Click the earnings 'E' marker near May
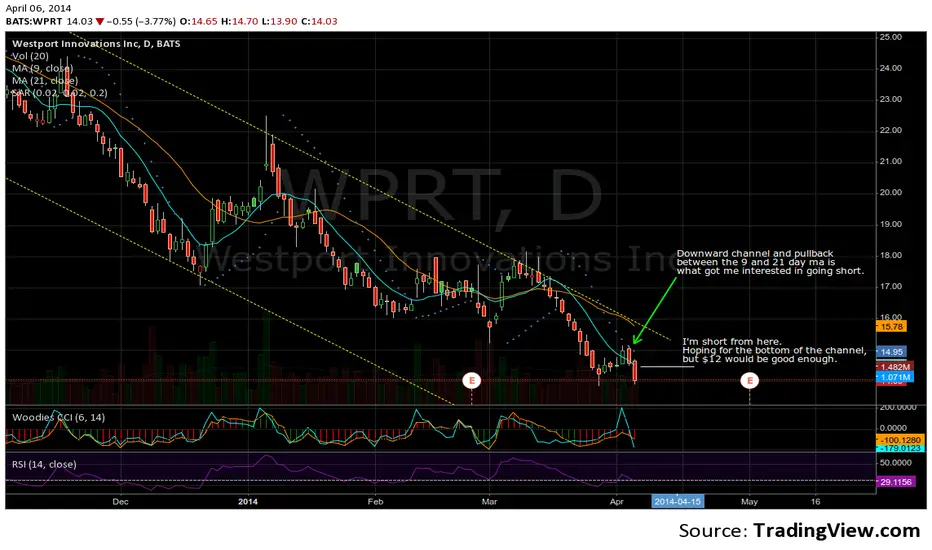 click(x=750, y=380)
